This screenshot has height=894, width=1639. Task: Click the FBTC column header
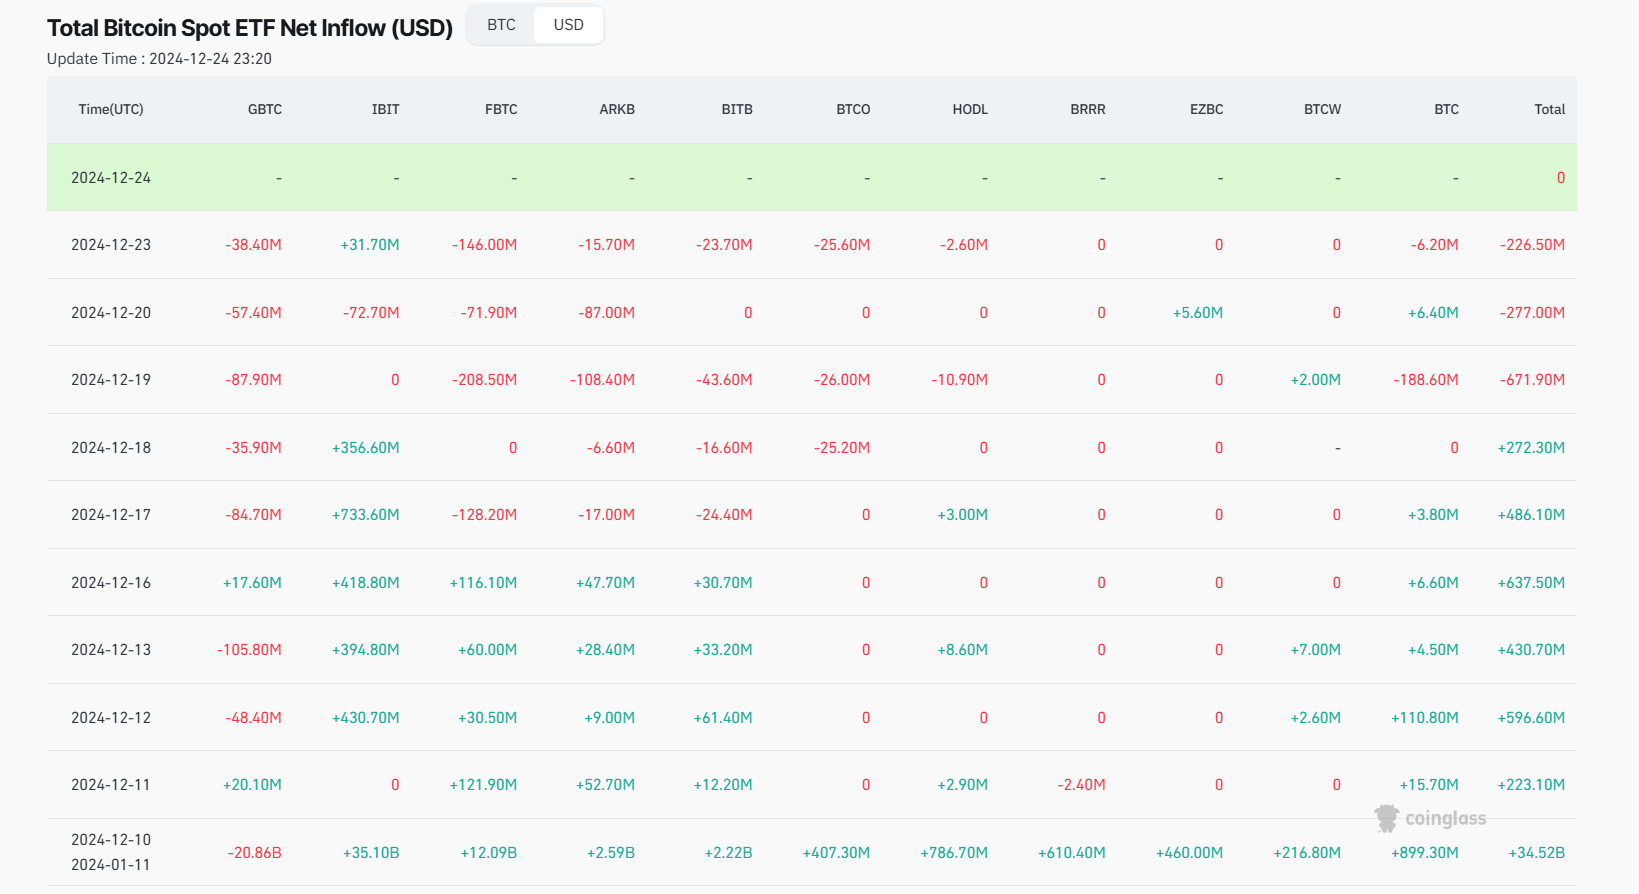pos(501,110)
